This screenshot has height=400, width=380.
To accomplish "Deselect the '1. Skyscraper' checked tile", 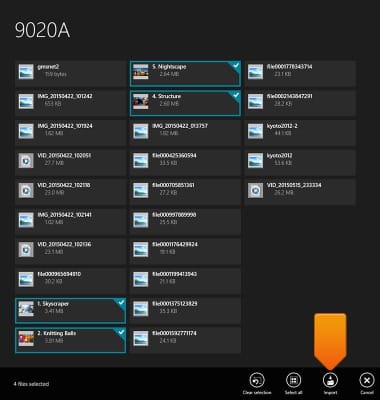I will click(70, 311).
